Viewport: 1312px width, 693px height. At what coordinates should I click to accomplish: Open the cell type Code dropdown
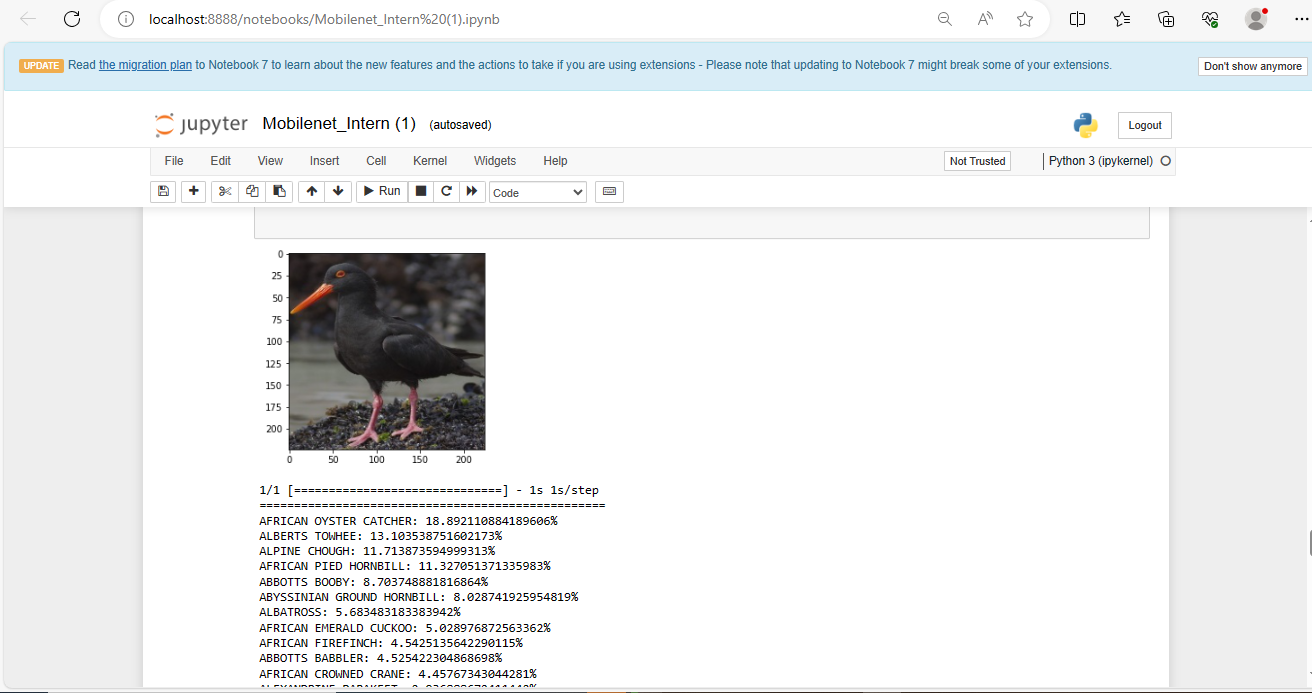coord(538,192)
